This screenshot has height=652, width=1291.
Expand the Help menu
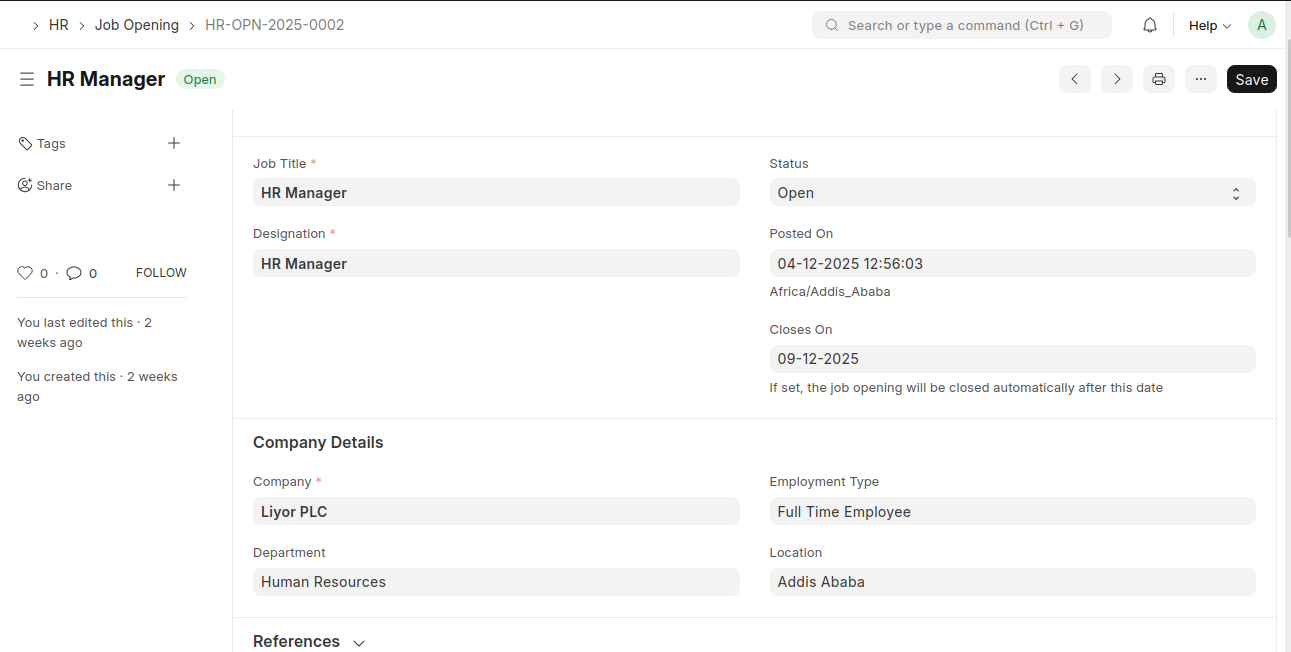tap(1209, 26)
